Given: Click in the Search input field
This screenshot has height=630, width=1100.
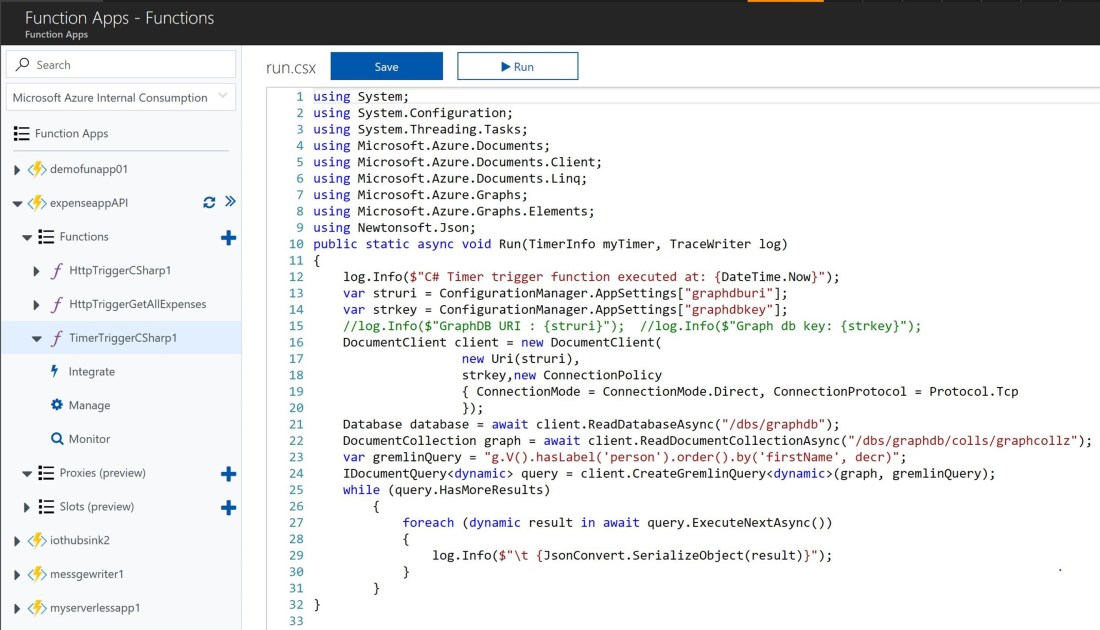Looking at the screenshot, I should point(130,65).
